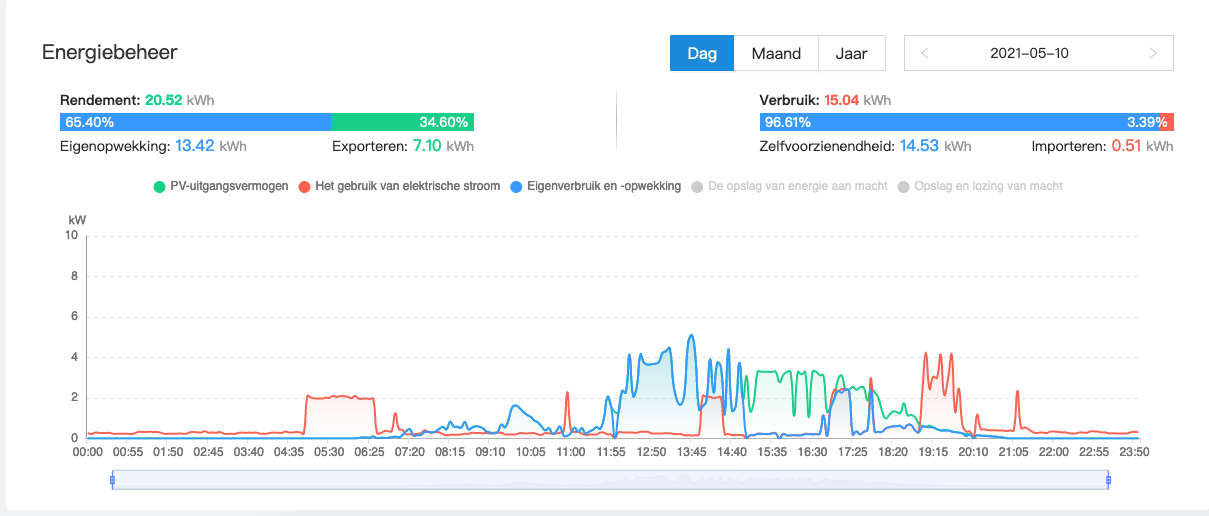The height and width of the screenshot is (516, 1209).
Task: Toggle the PV-uitgangsvermogen legend series
Action: pyautogui.click(x=221, y=186)
